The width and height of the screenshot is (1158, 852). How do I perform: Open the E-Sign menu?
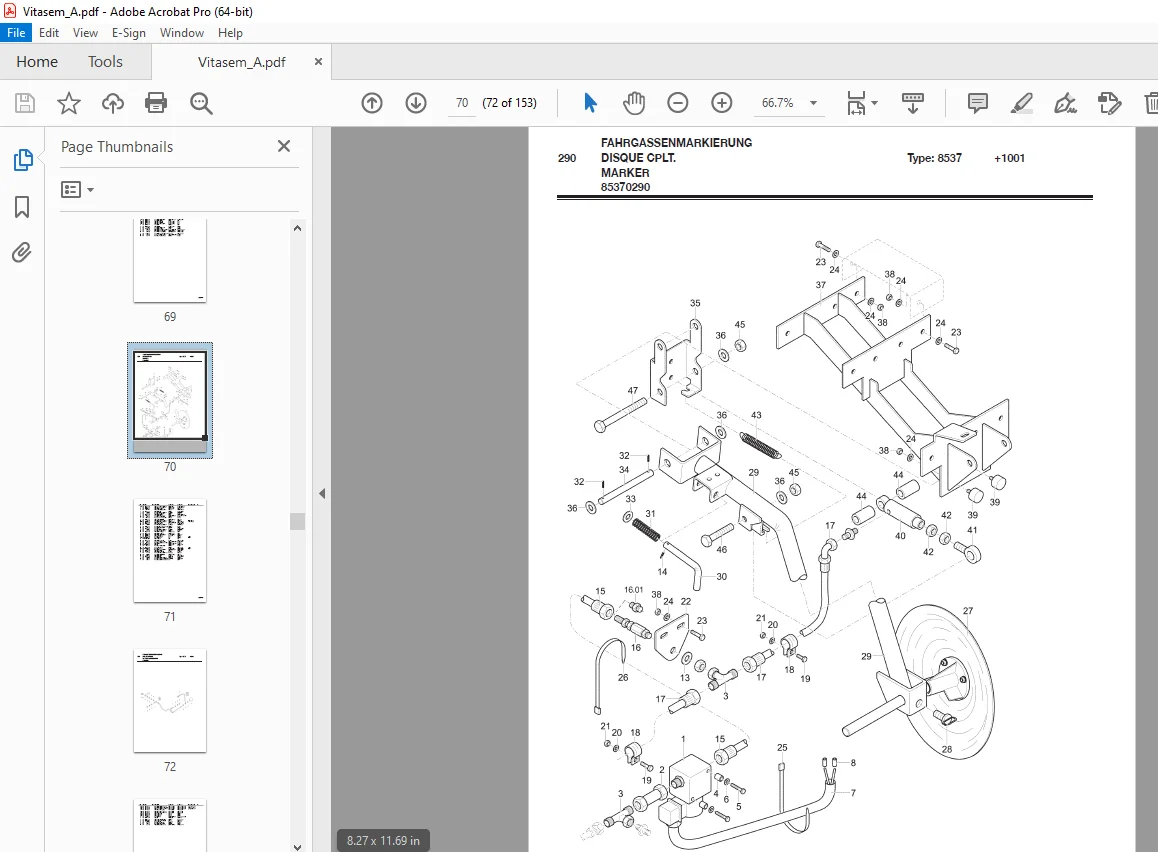point(129,32)
